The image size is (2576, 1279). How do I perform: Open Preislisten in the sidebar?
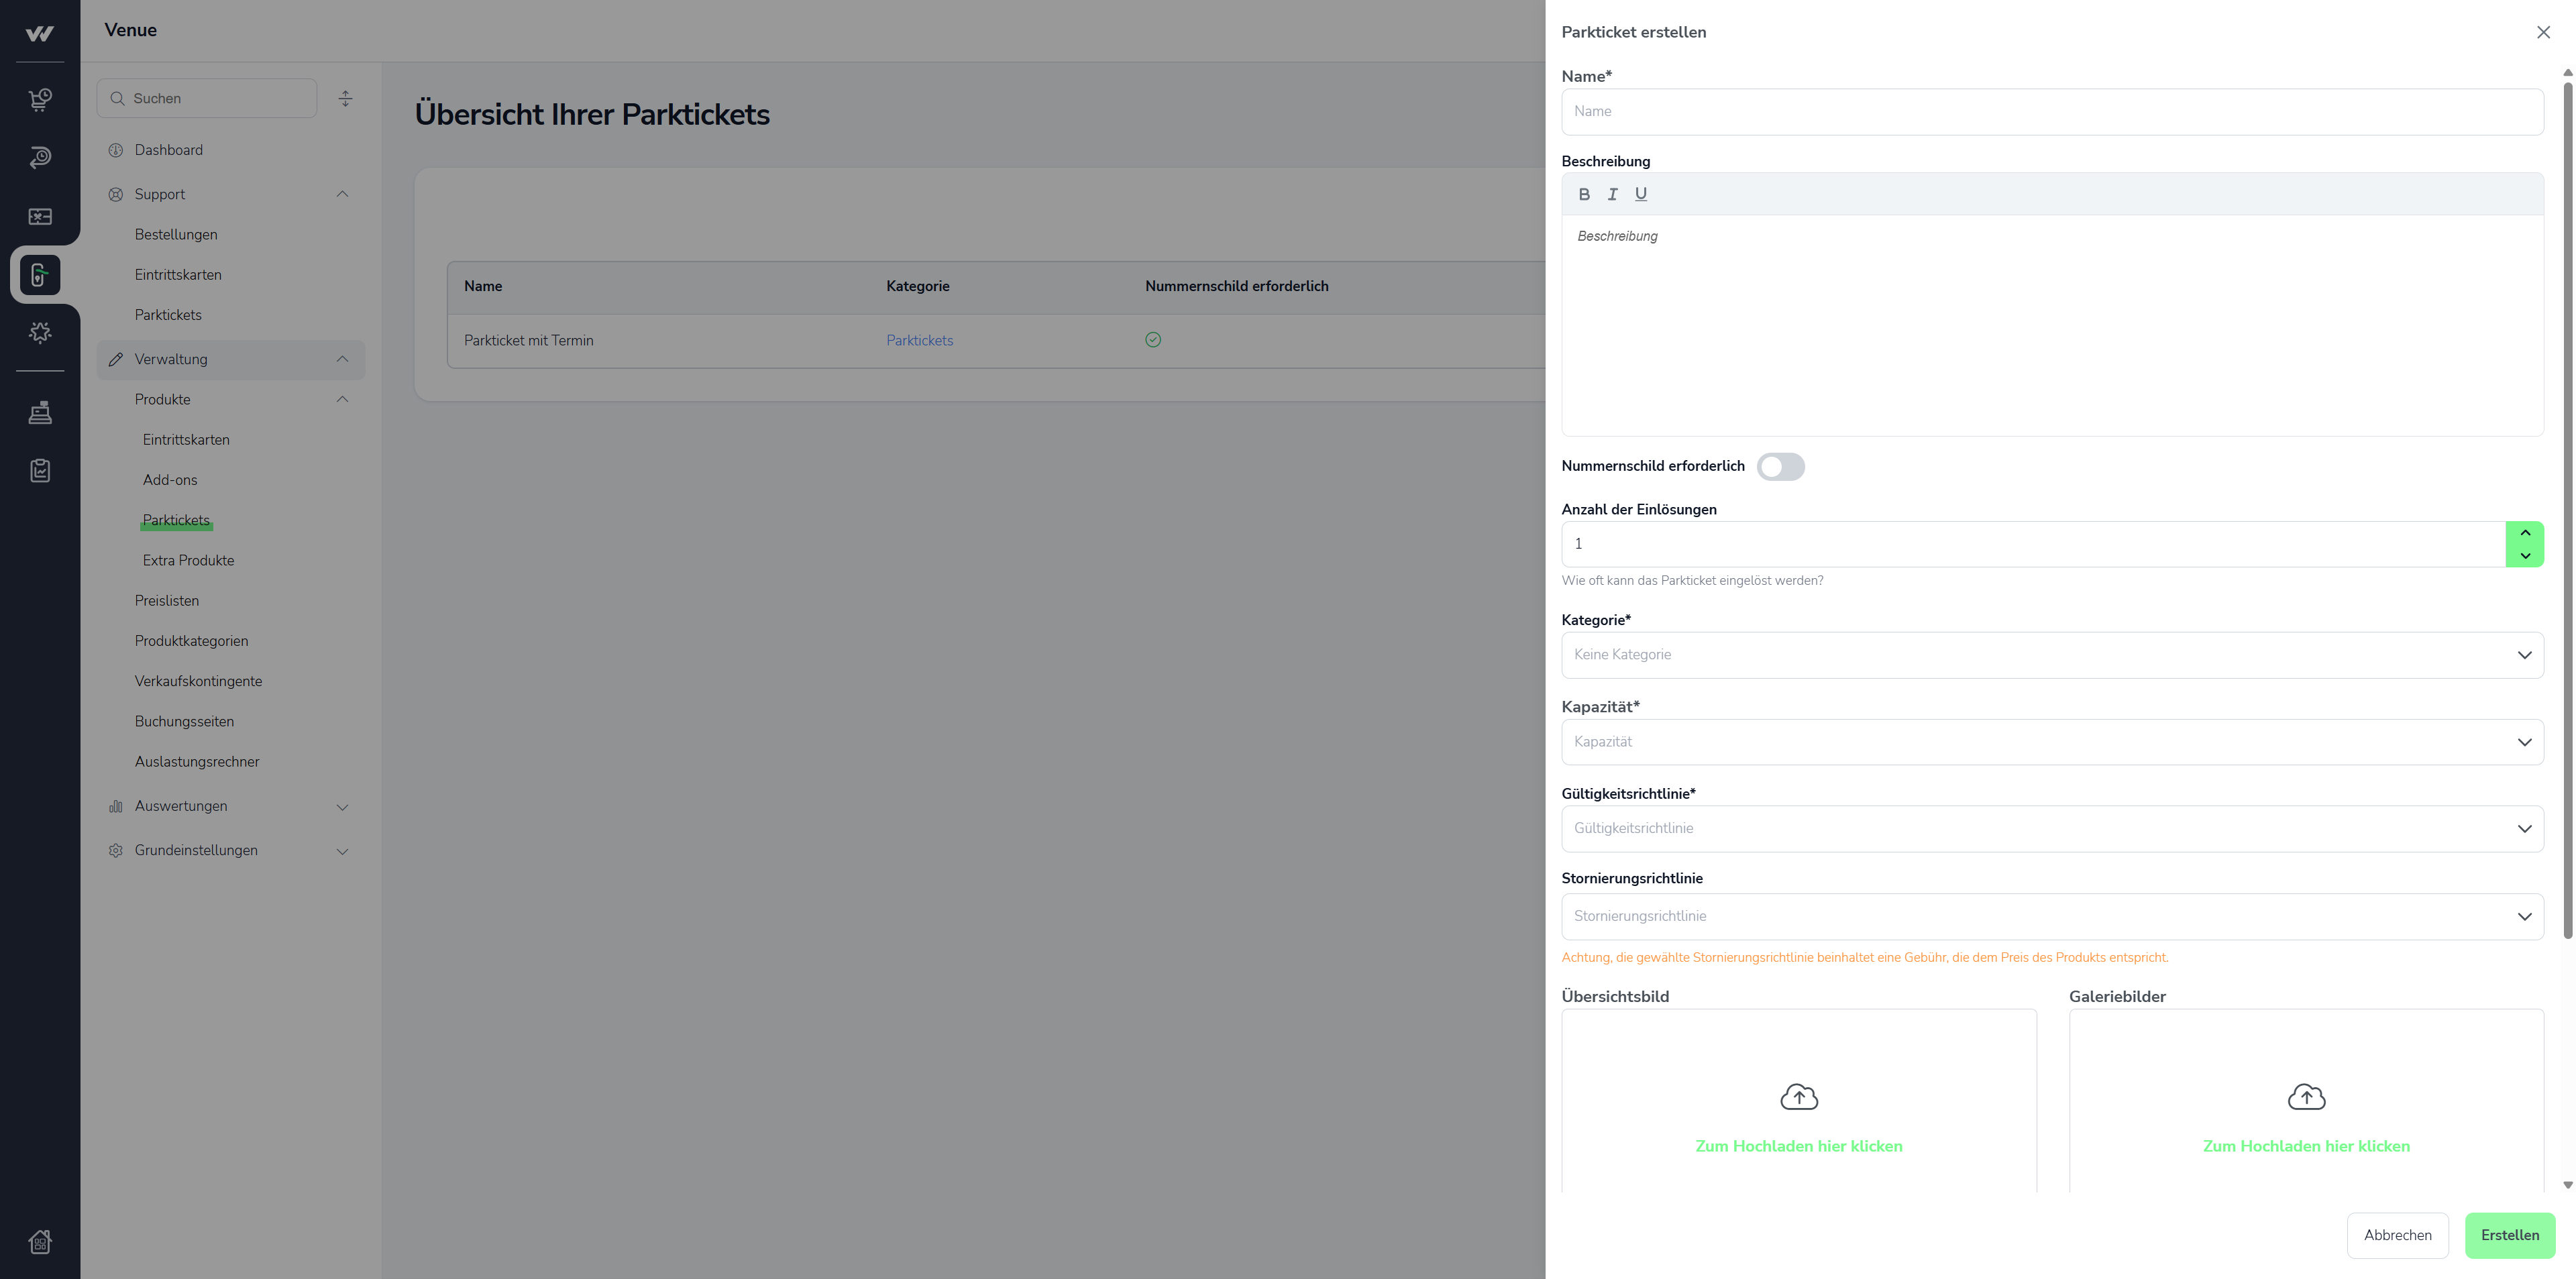(x=167, y=601)
